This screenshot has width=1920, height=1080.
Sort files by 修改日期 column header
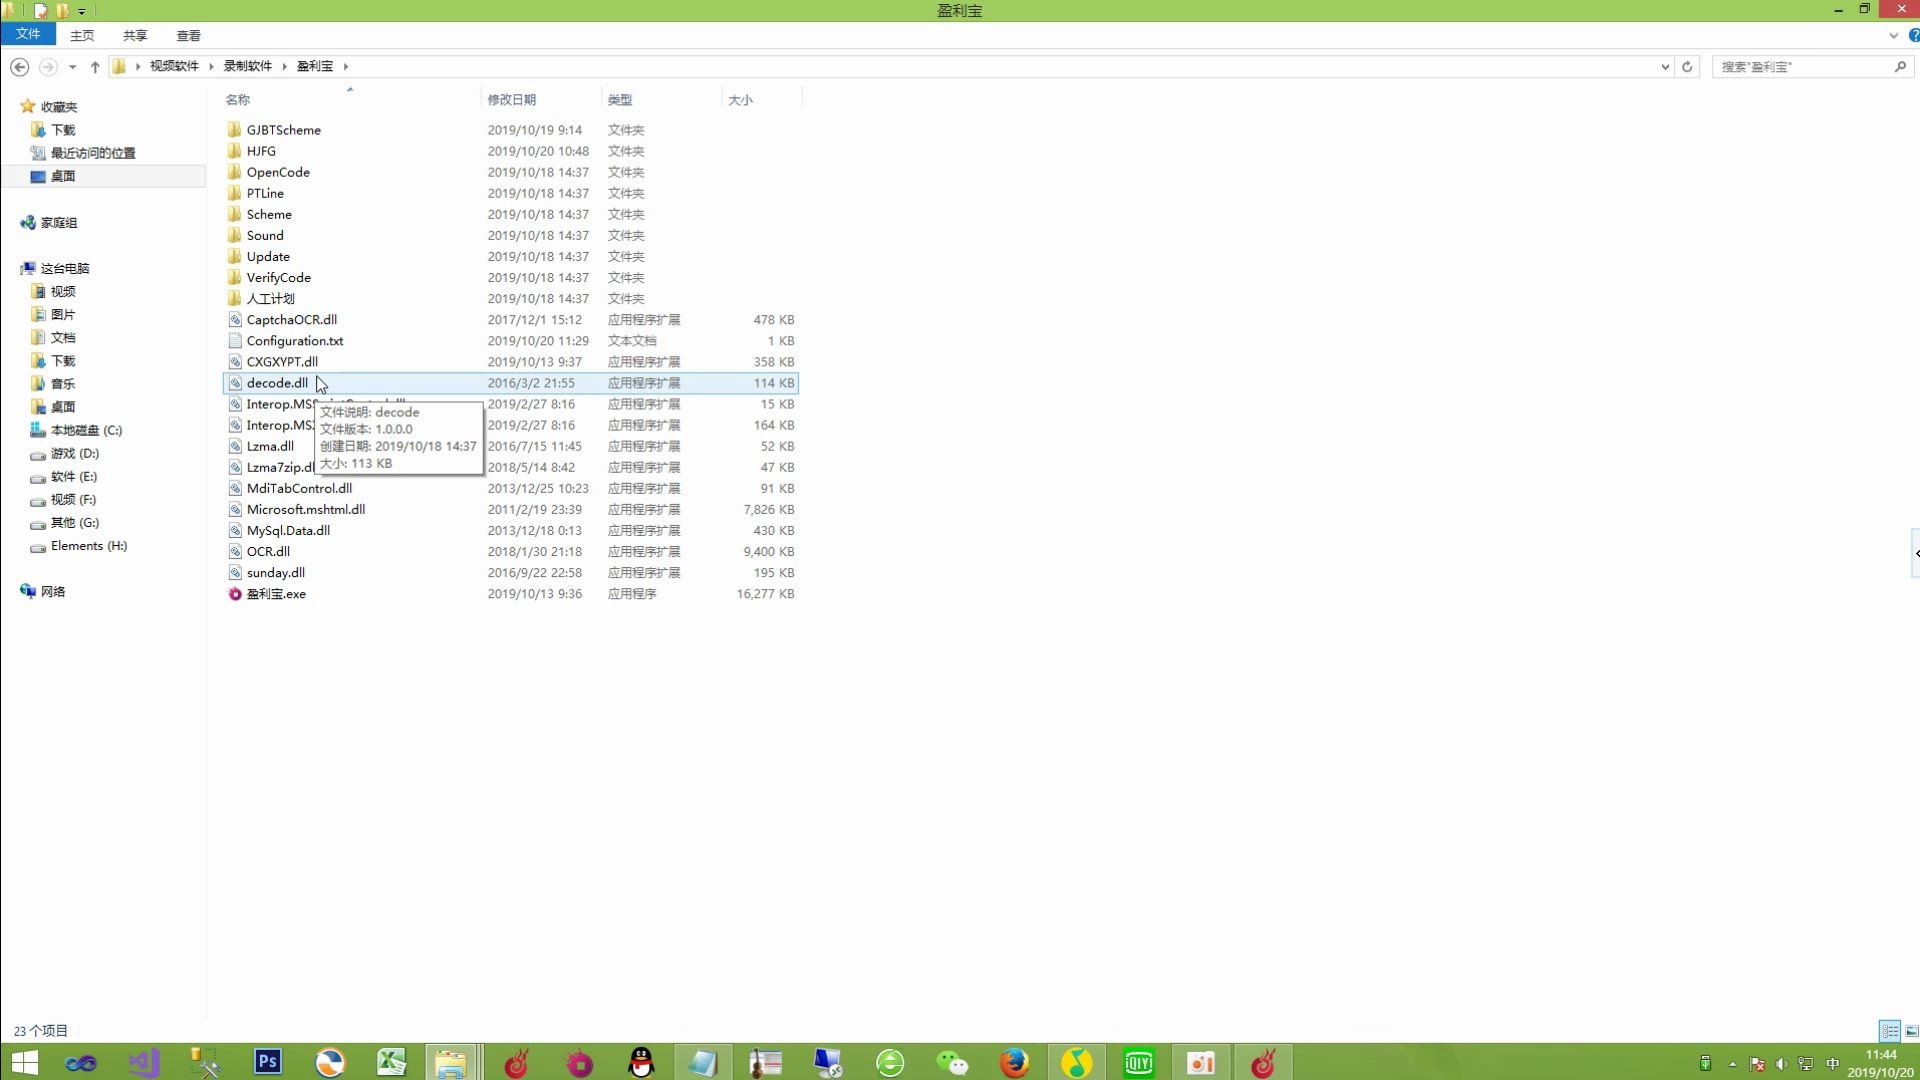pos(511,100)
